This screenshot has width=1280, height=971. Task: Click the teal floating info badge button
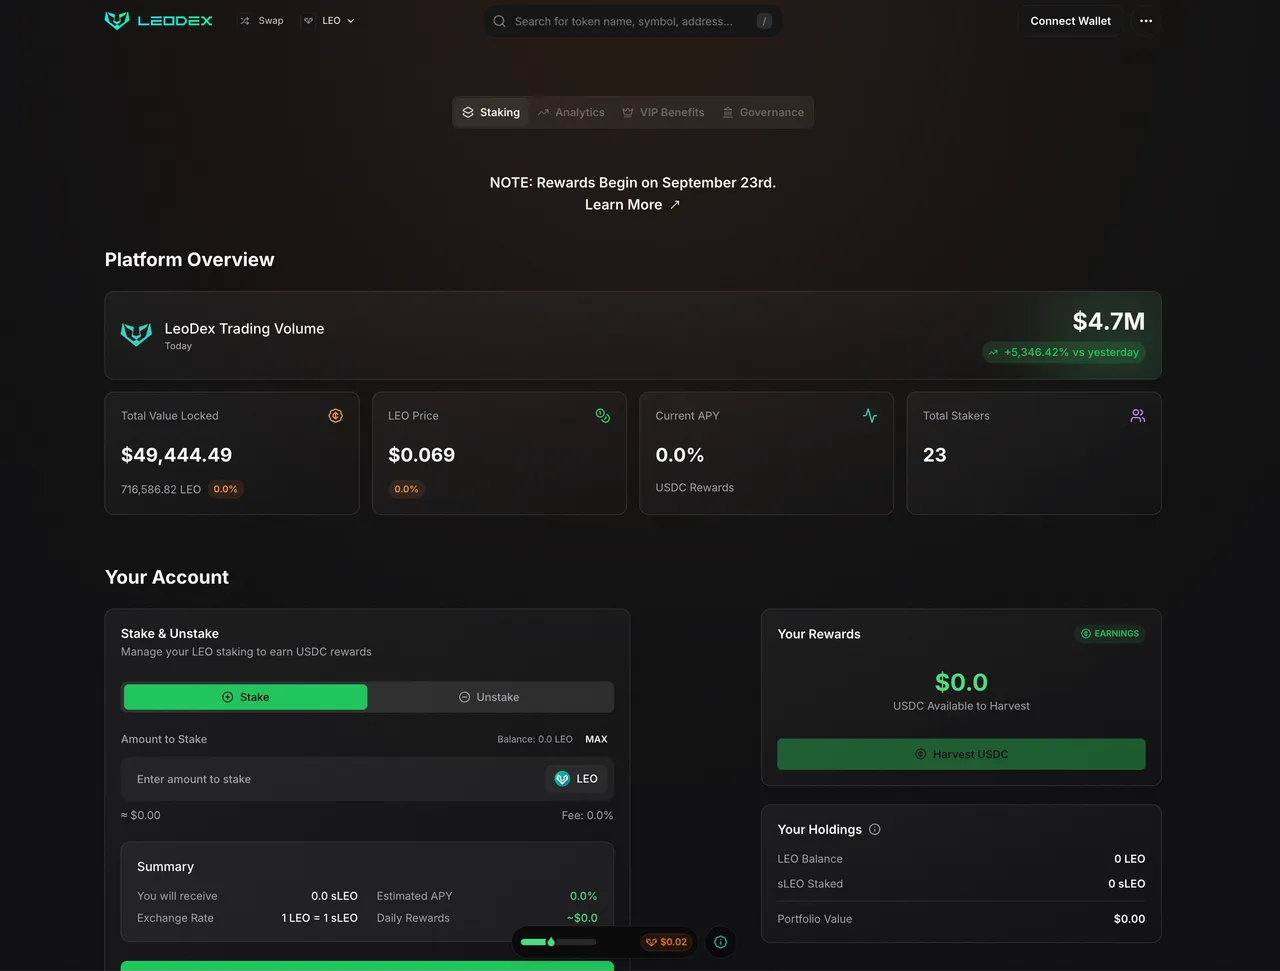pyautogui.click(x=720, y=942)
